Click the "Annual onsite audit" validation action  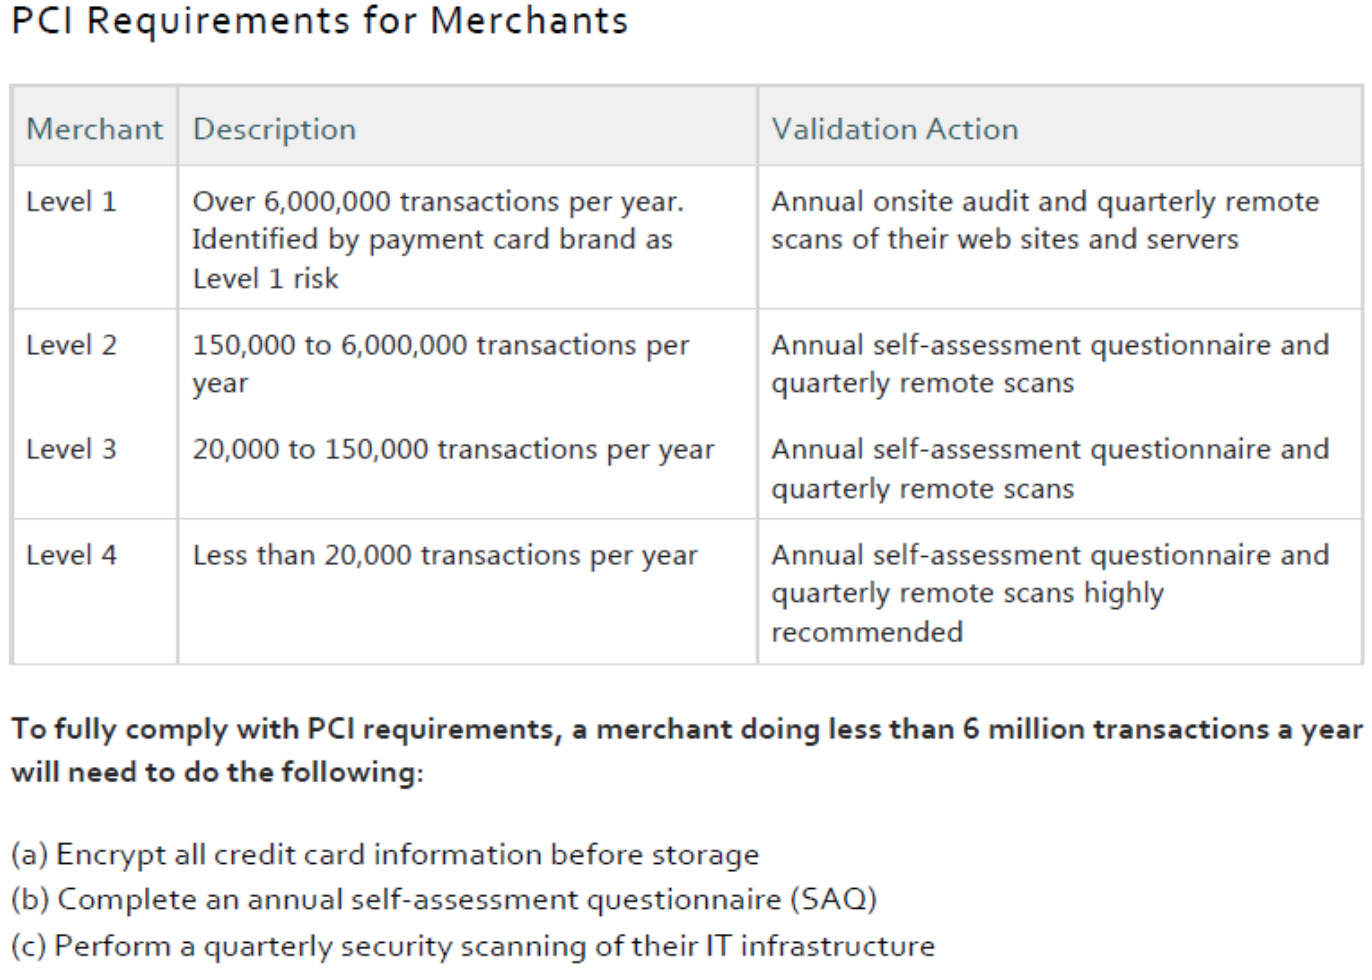(x=1045, y=221)
